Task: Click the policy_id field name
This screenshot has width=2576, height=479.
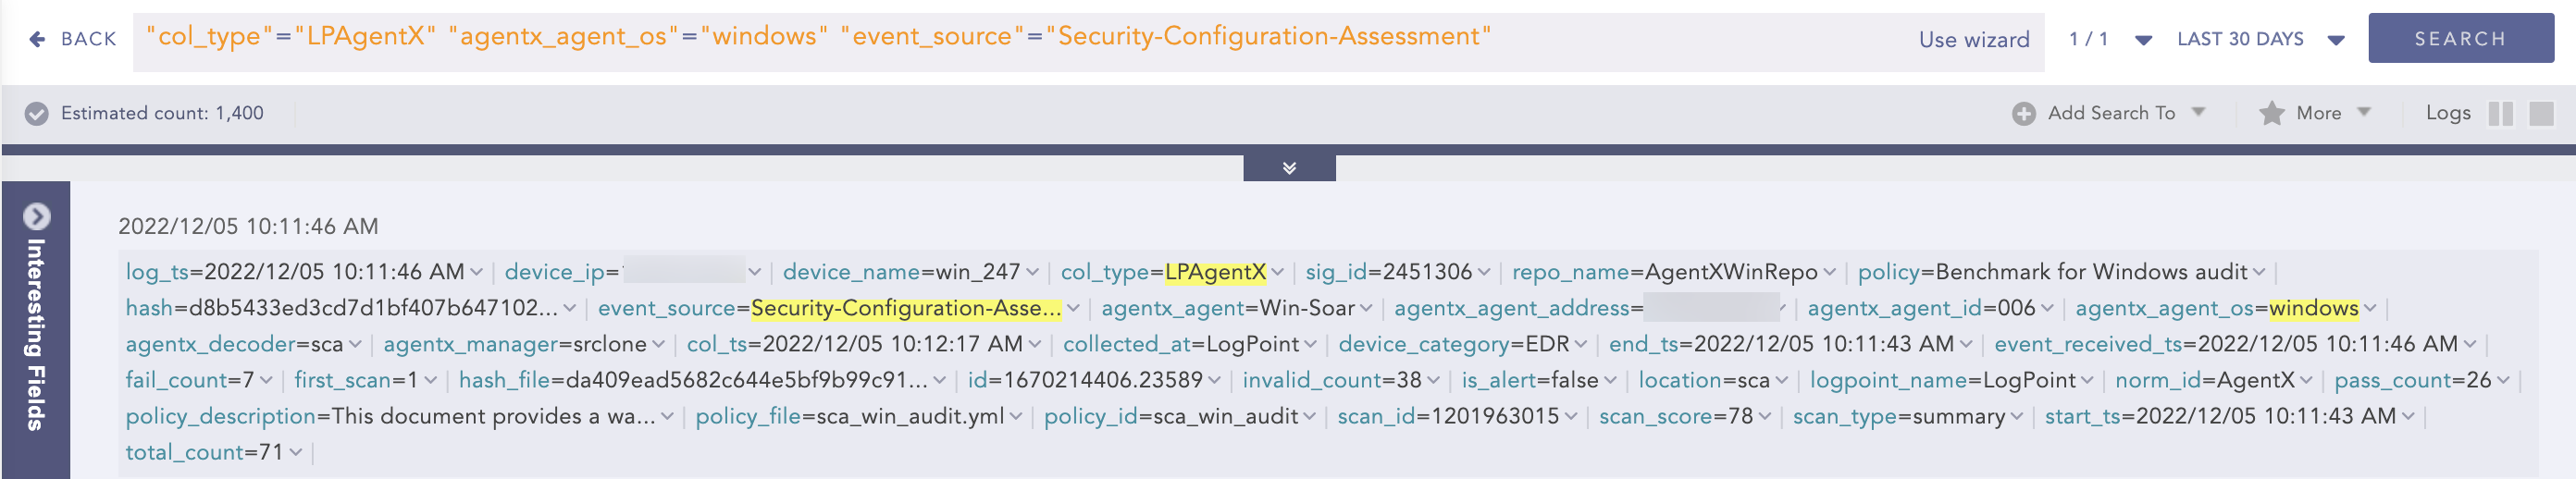Action: tap(1090, 416)
